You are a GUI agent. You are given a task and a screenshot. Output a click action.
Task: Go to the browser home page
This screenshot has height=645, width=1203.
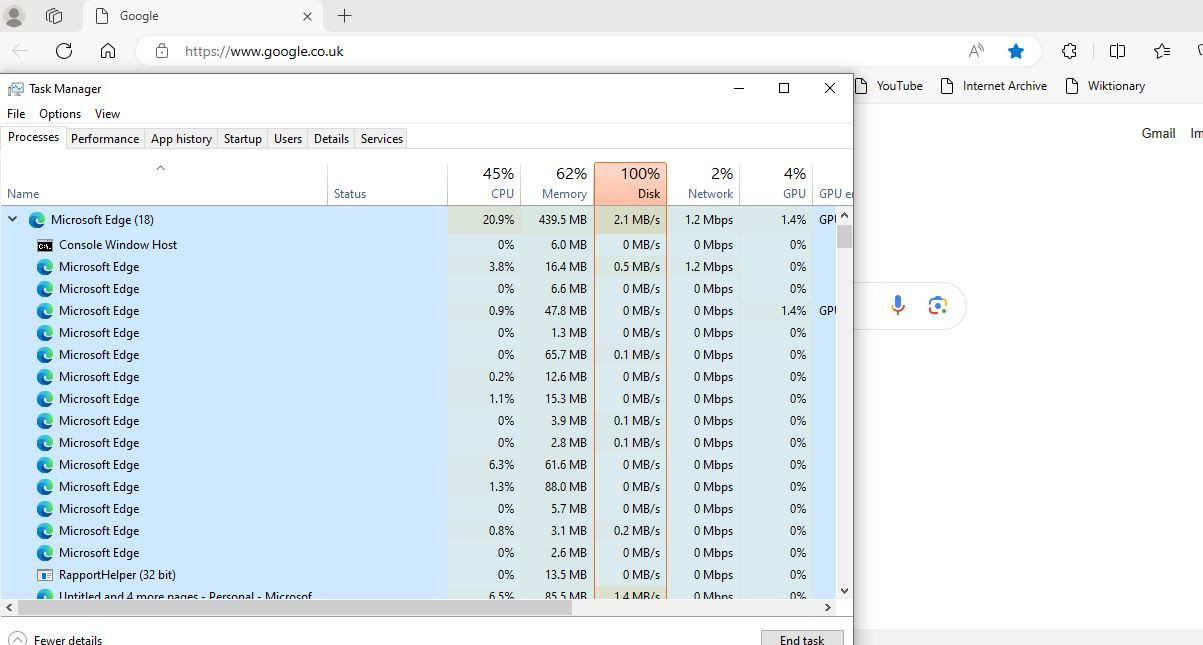point(108,51)
